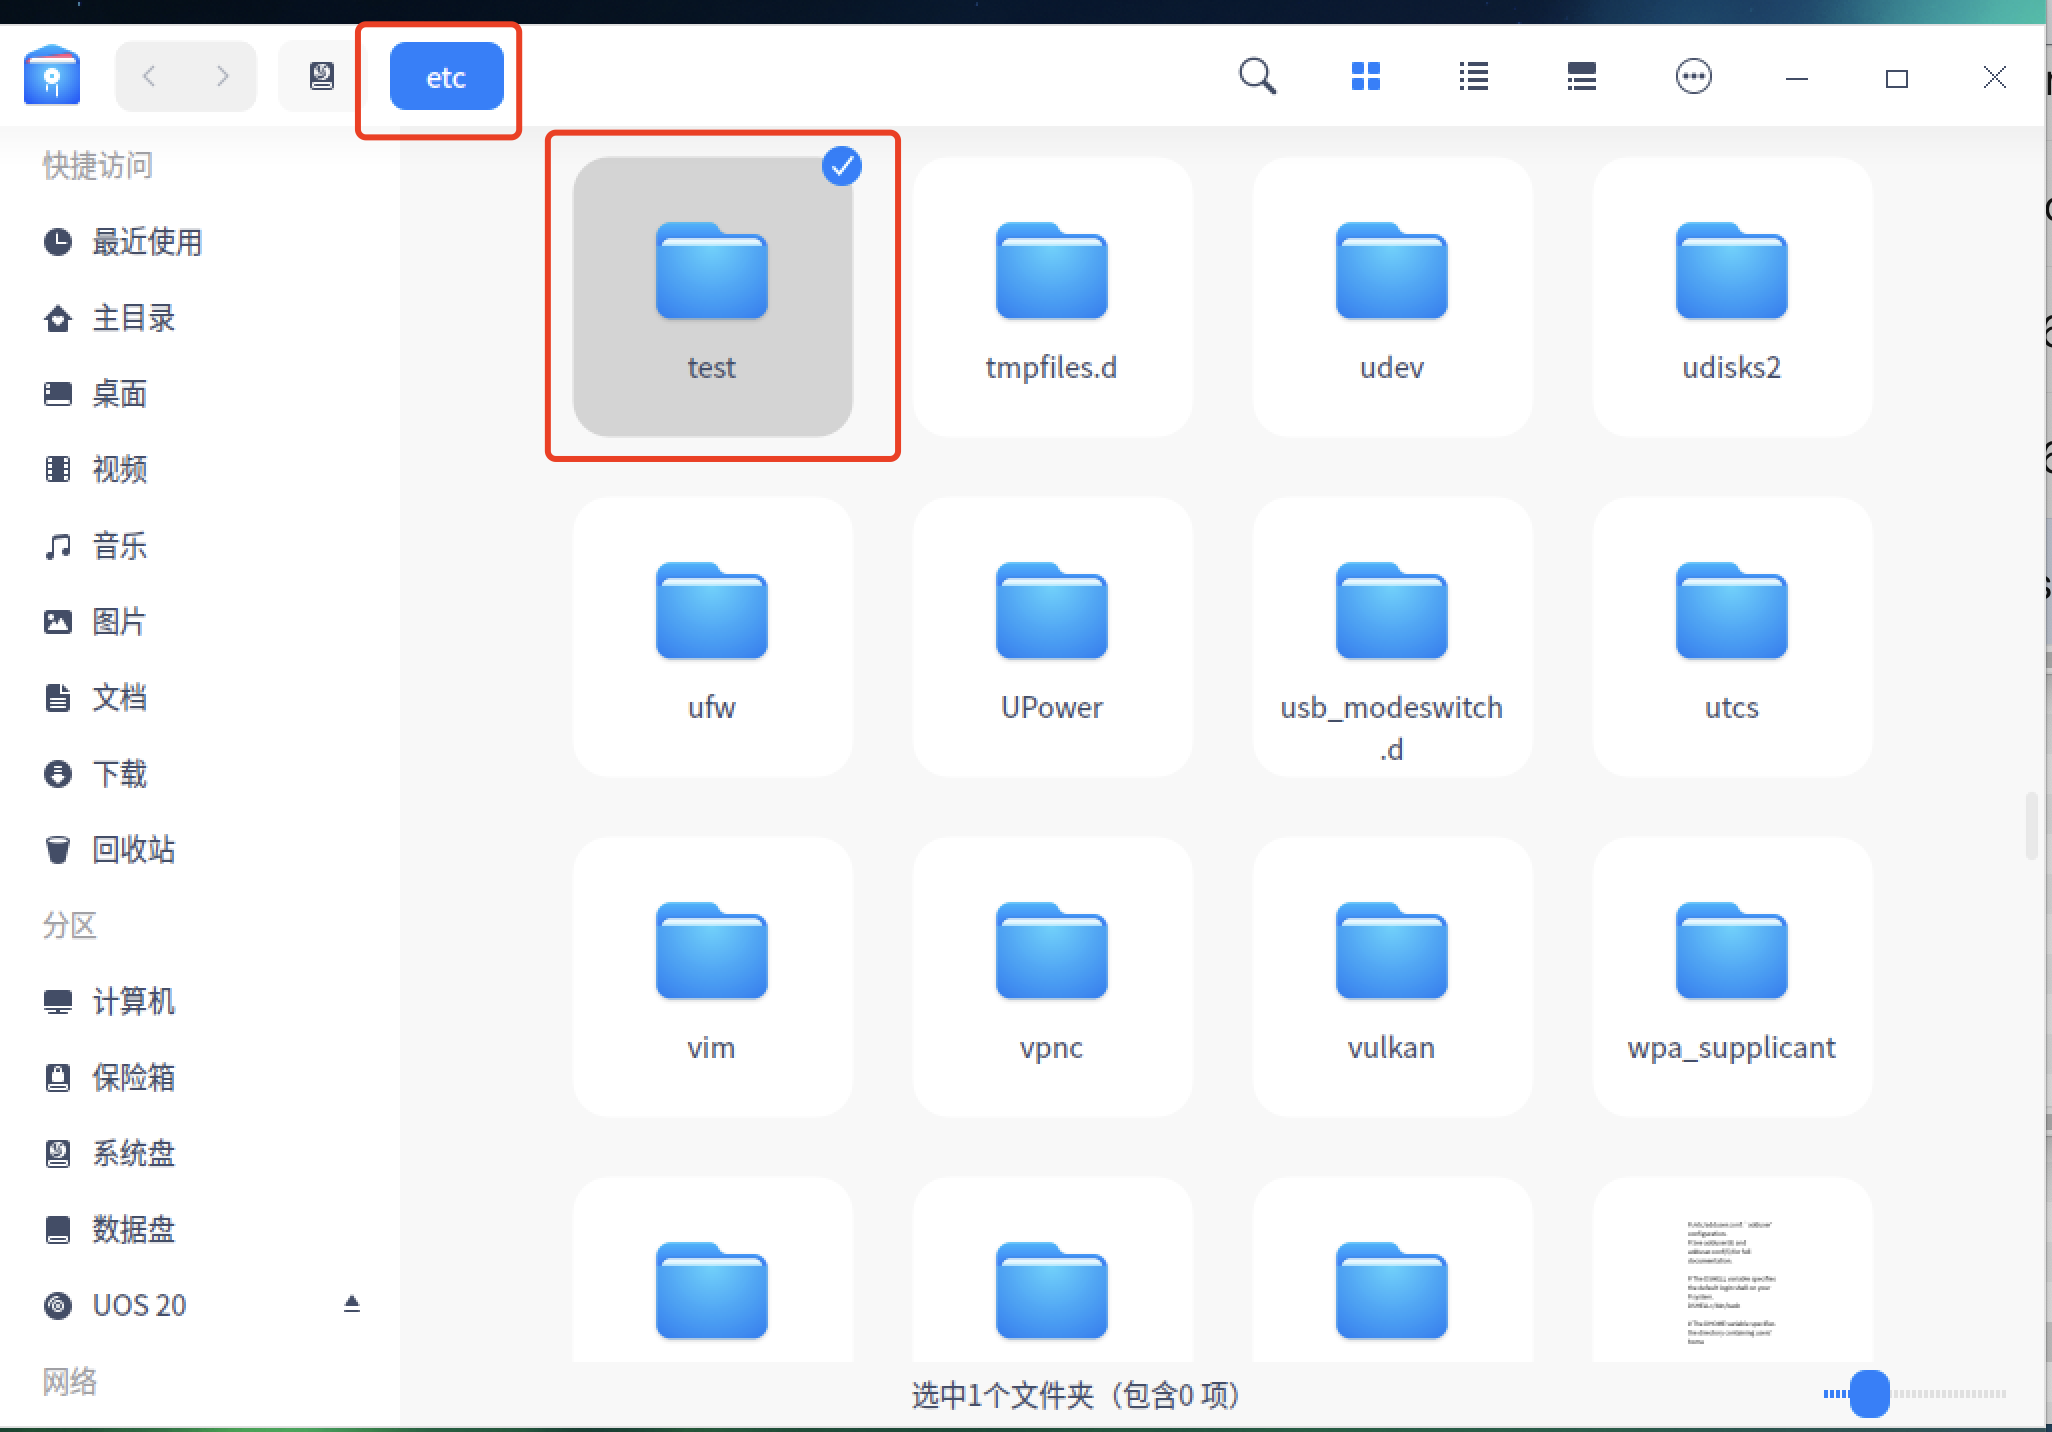Go back to the previous folder
This screenshot has width=2052, height=1432.
point(150,76)
